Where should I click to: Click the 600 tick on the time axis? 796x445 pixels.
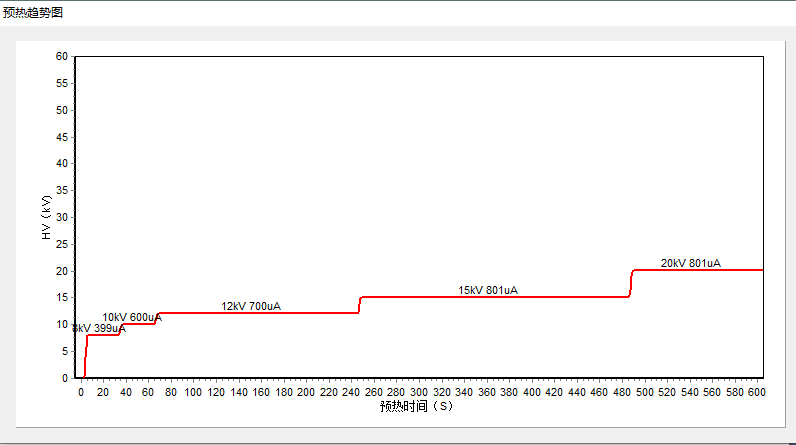tap(755, 392)
